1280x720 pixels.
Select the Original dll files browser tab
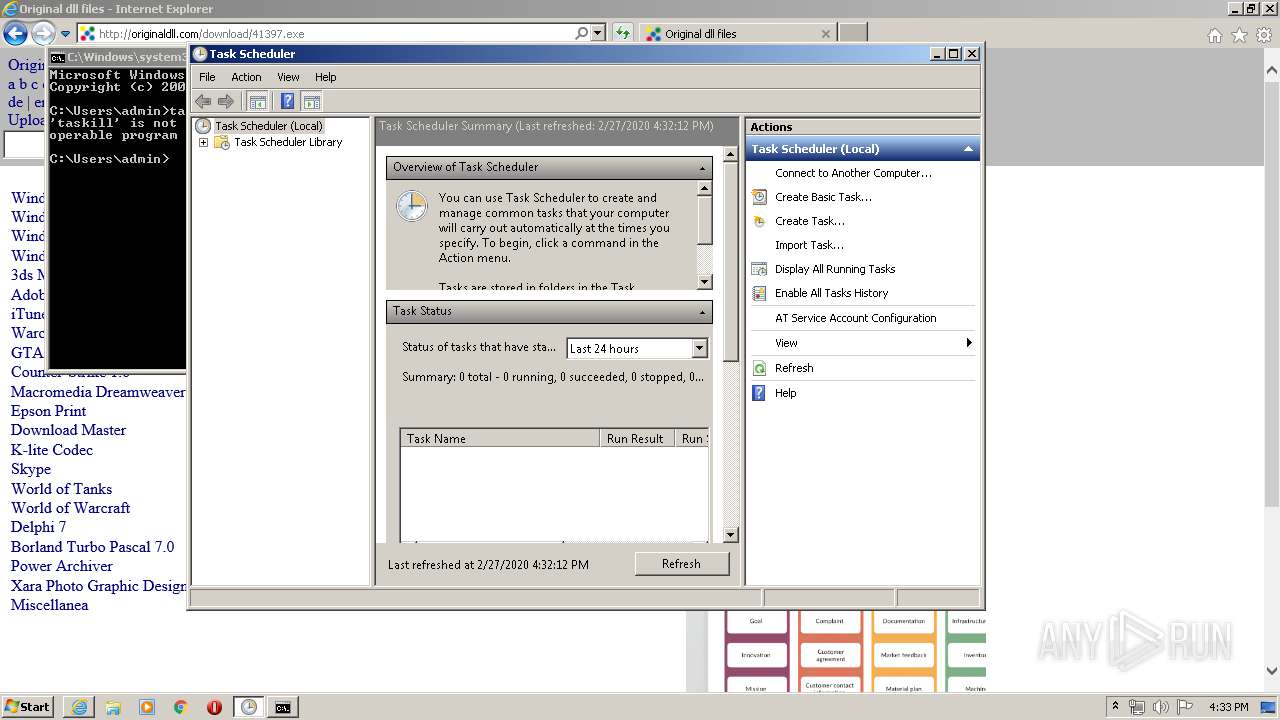pos(737,33)
